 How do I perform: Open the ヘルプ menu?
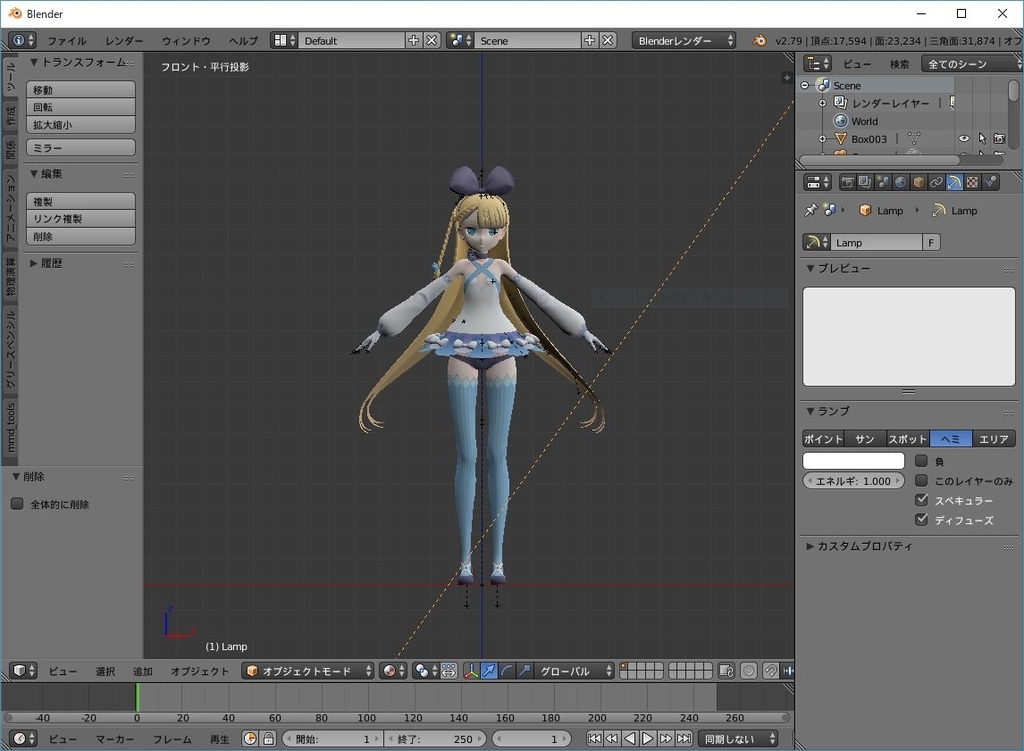point(244,40)
